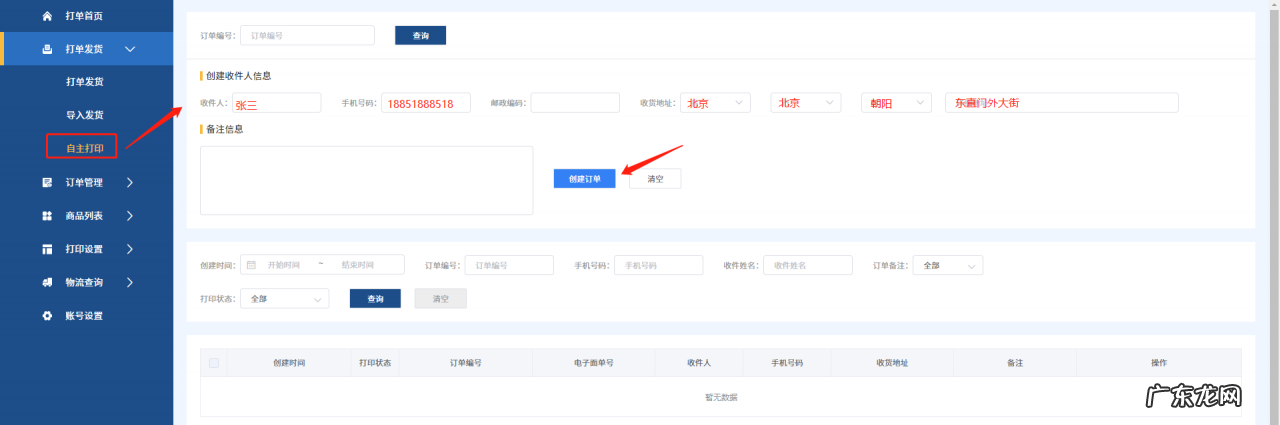Click the 结束时间 date field
The width and height of the screenshot is (1280, 425).
point(357,265)
